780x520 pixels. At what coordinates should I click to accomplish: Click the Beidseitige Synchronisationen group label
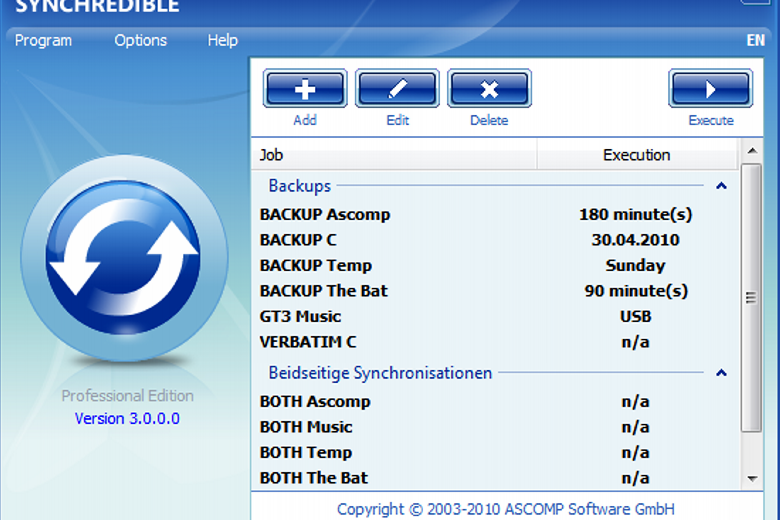pos(380,373)
